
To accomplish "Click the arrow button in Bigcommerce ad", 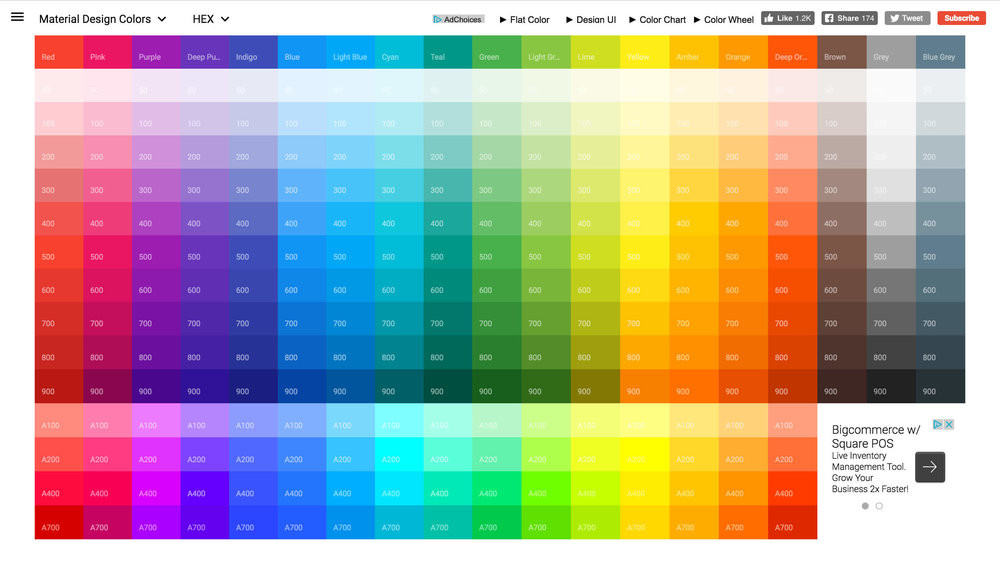I will [x=930, y=467].
